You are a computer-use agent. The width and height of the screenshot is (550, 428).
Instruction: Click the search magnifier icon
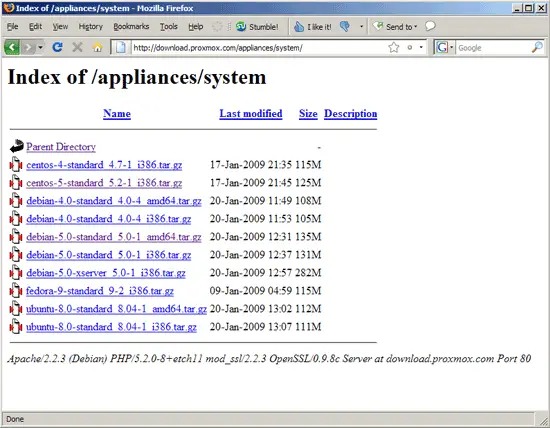coord(537,47)
